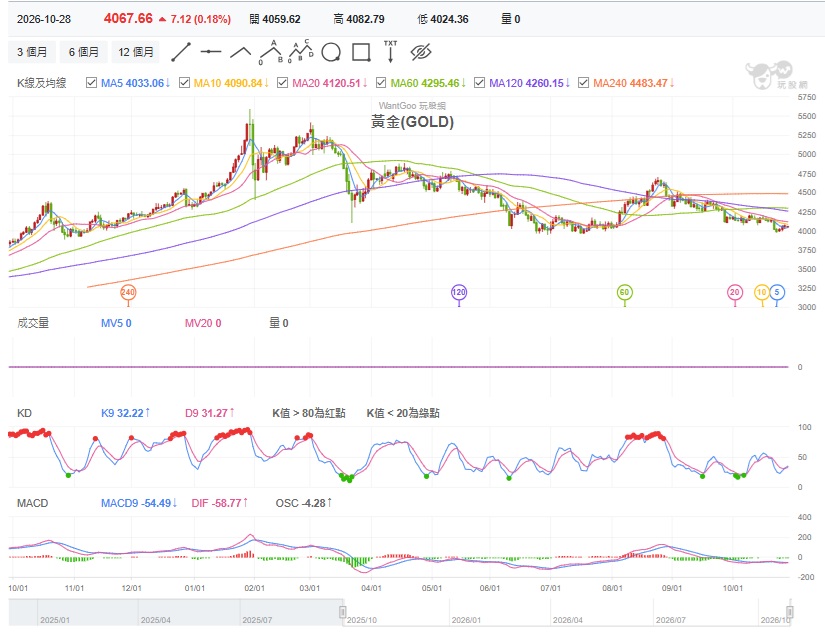Click the 5 moving average circle marker

[x=777, y=292]
